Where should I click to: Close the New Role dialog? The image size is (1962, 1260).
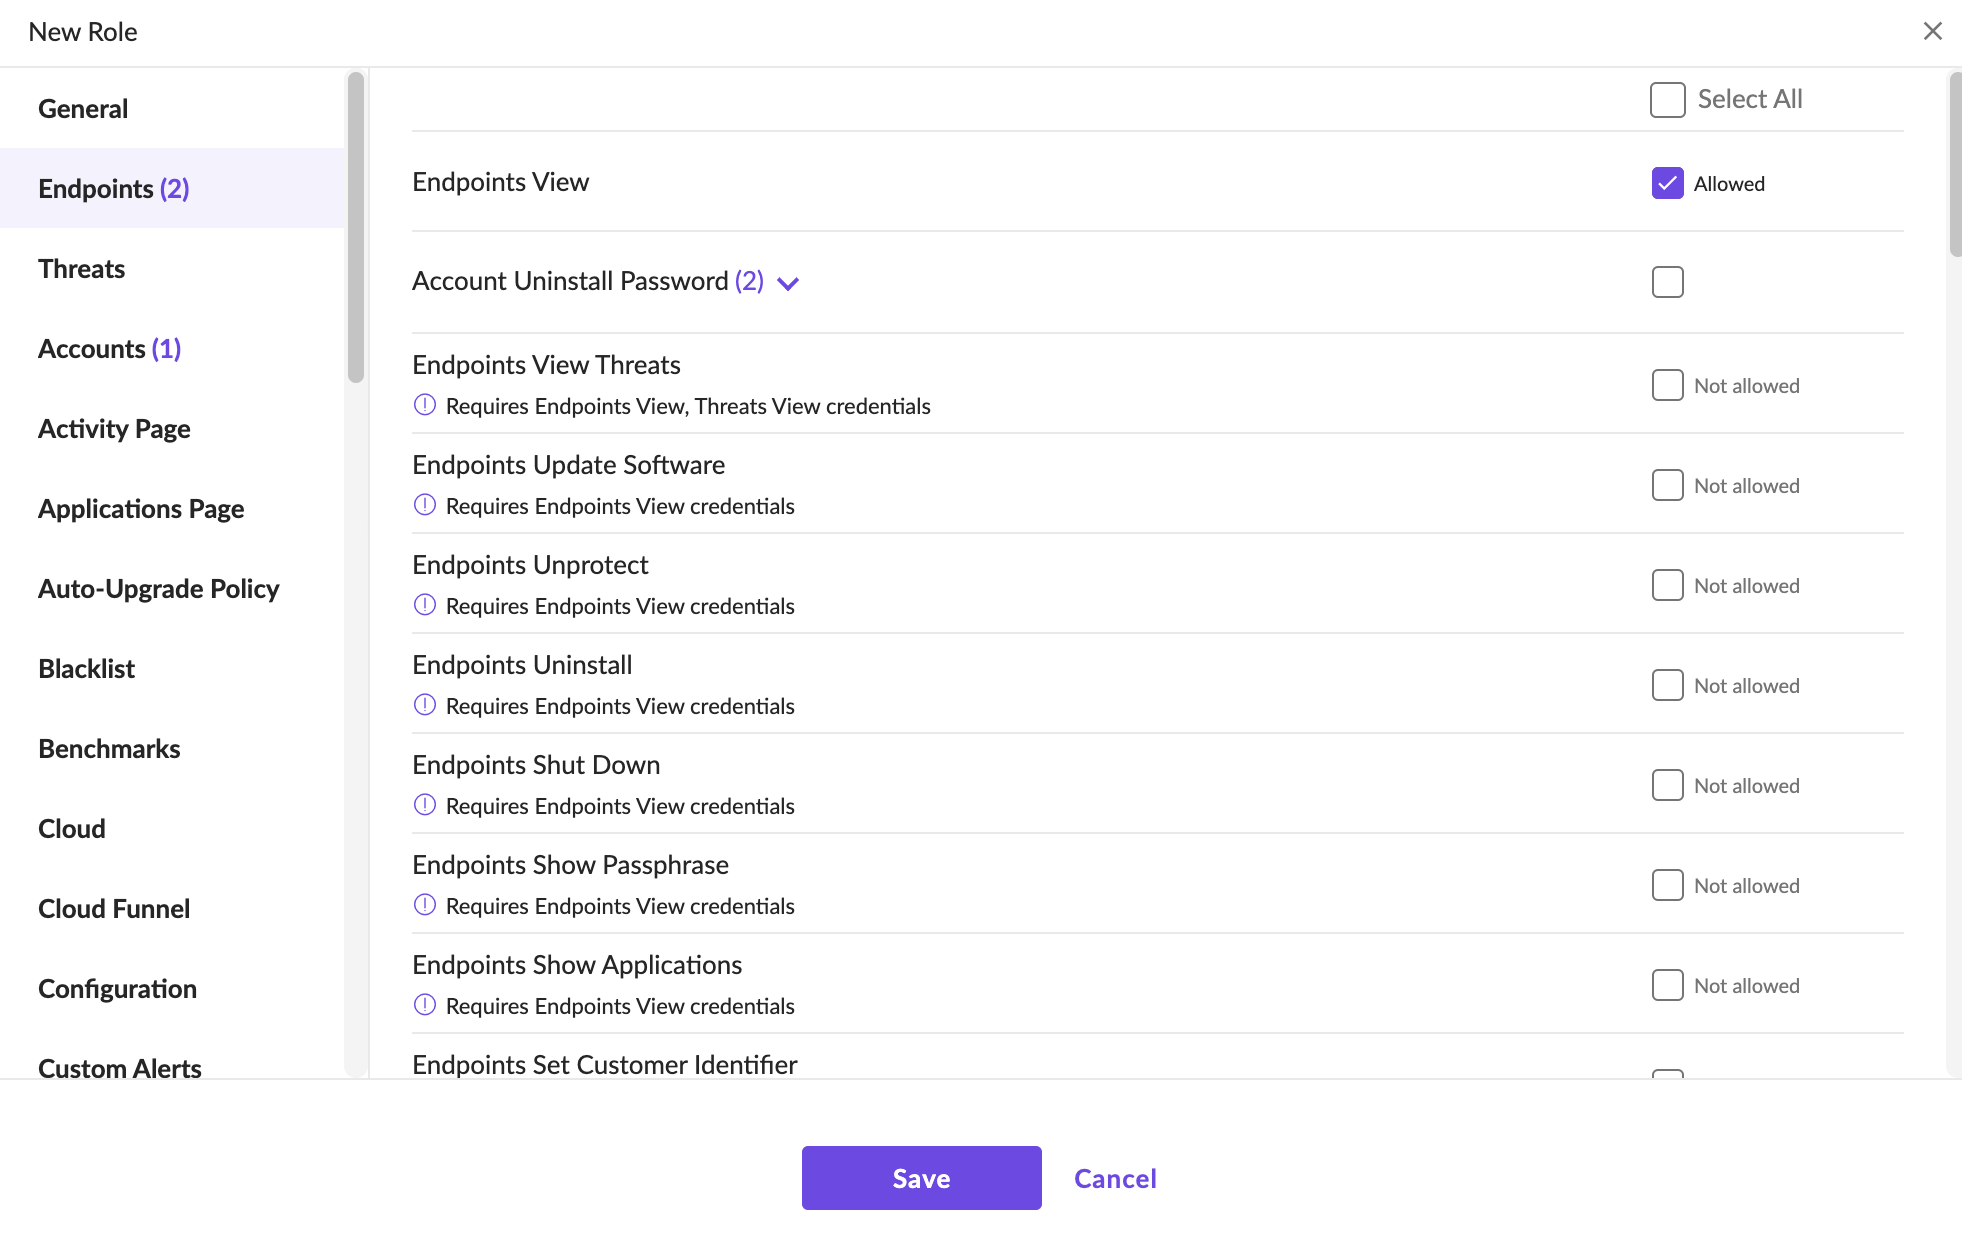pos(1932,31)
